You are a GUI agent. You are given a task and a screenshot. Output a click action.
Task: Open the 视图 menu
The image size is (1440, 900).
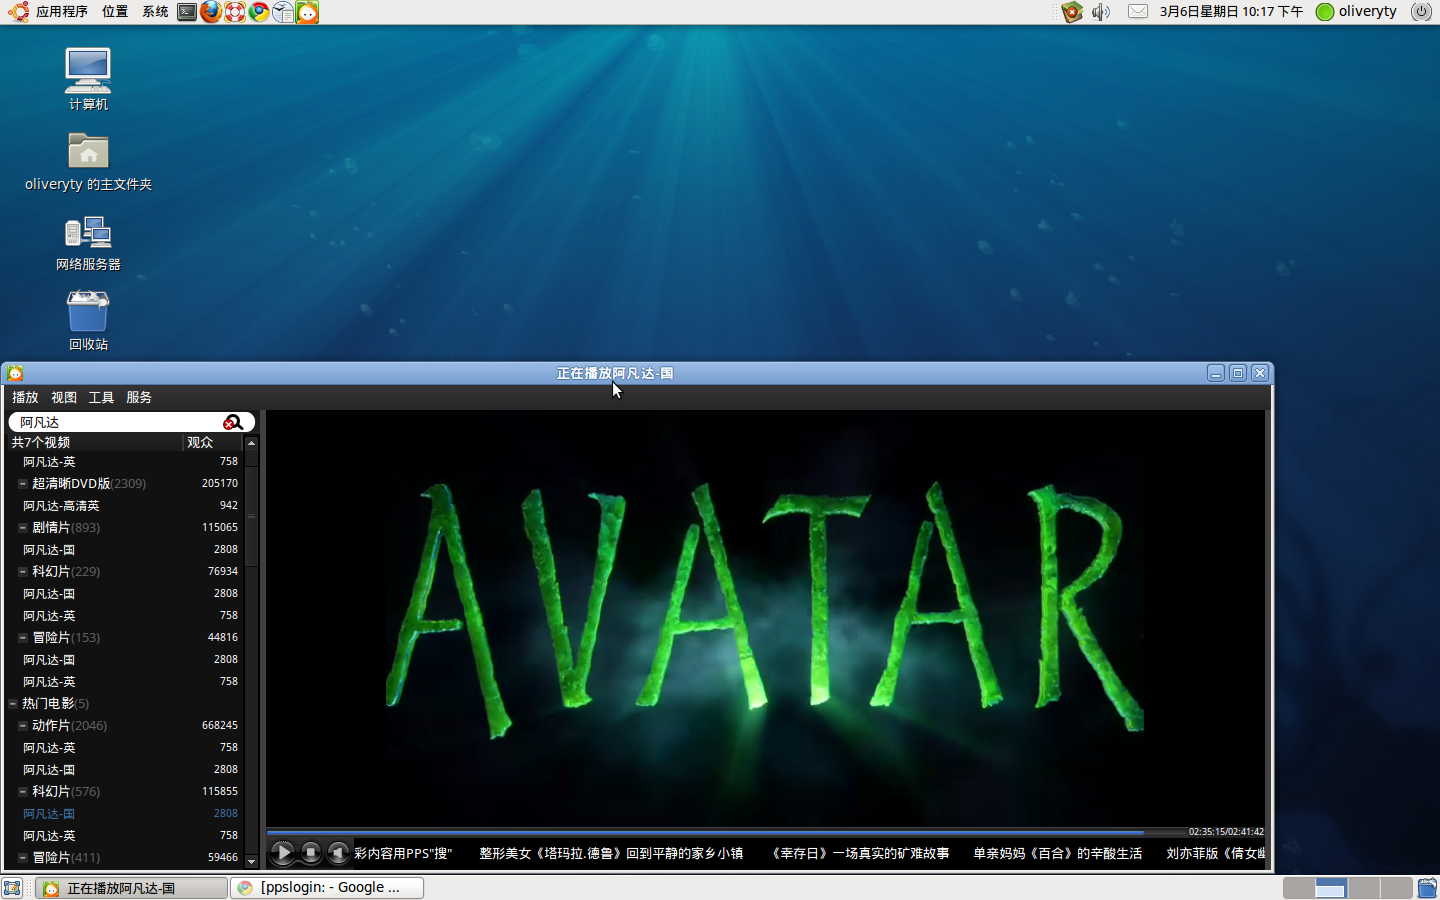click(64, 398)
